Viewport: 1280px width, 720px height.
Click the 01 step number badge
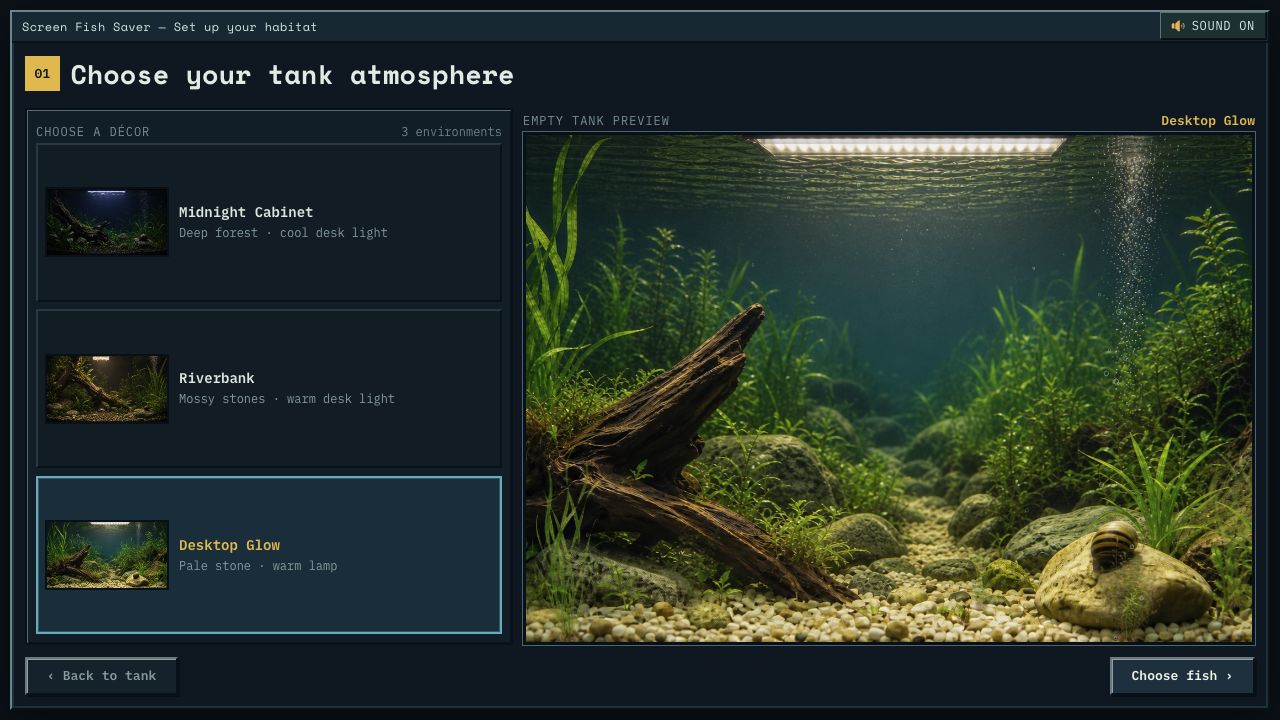[42, 74]
